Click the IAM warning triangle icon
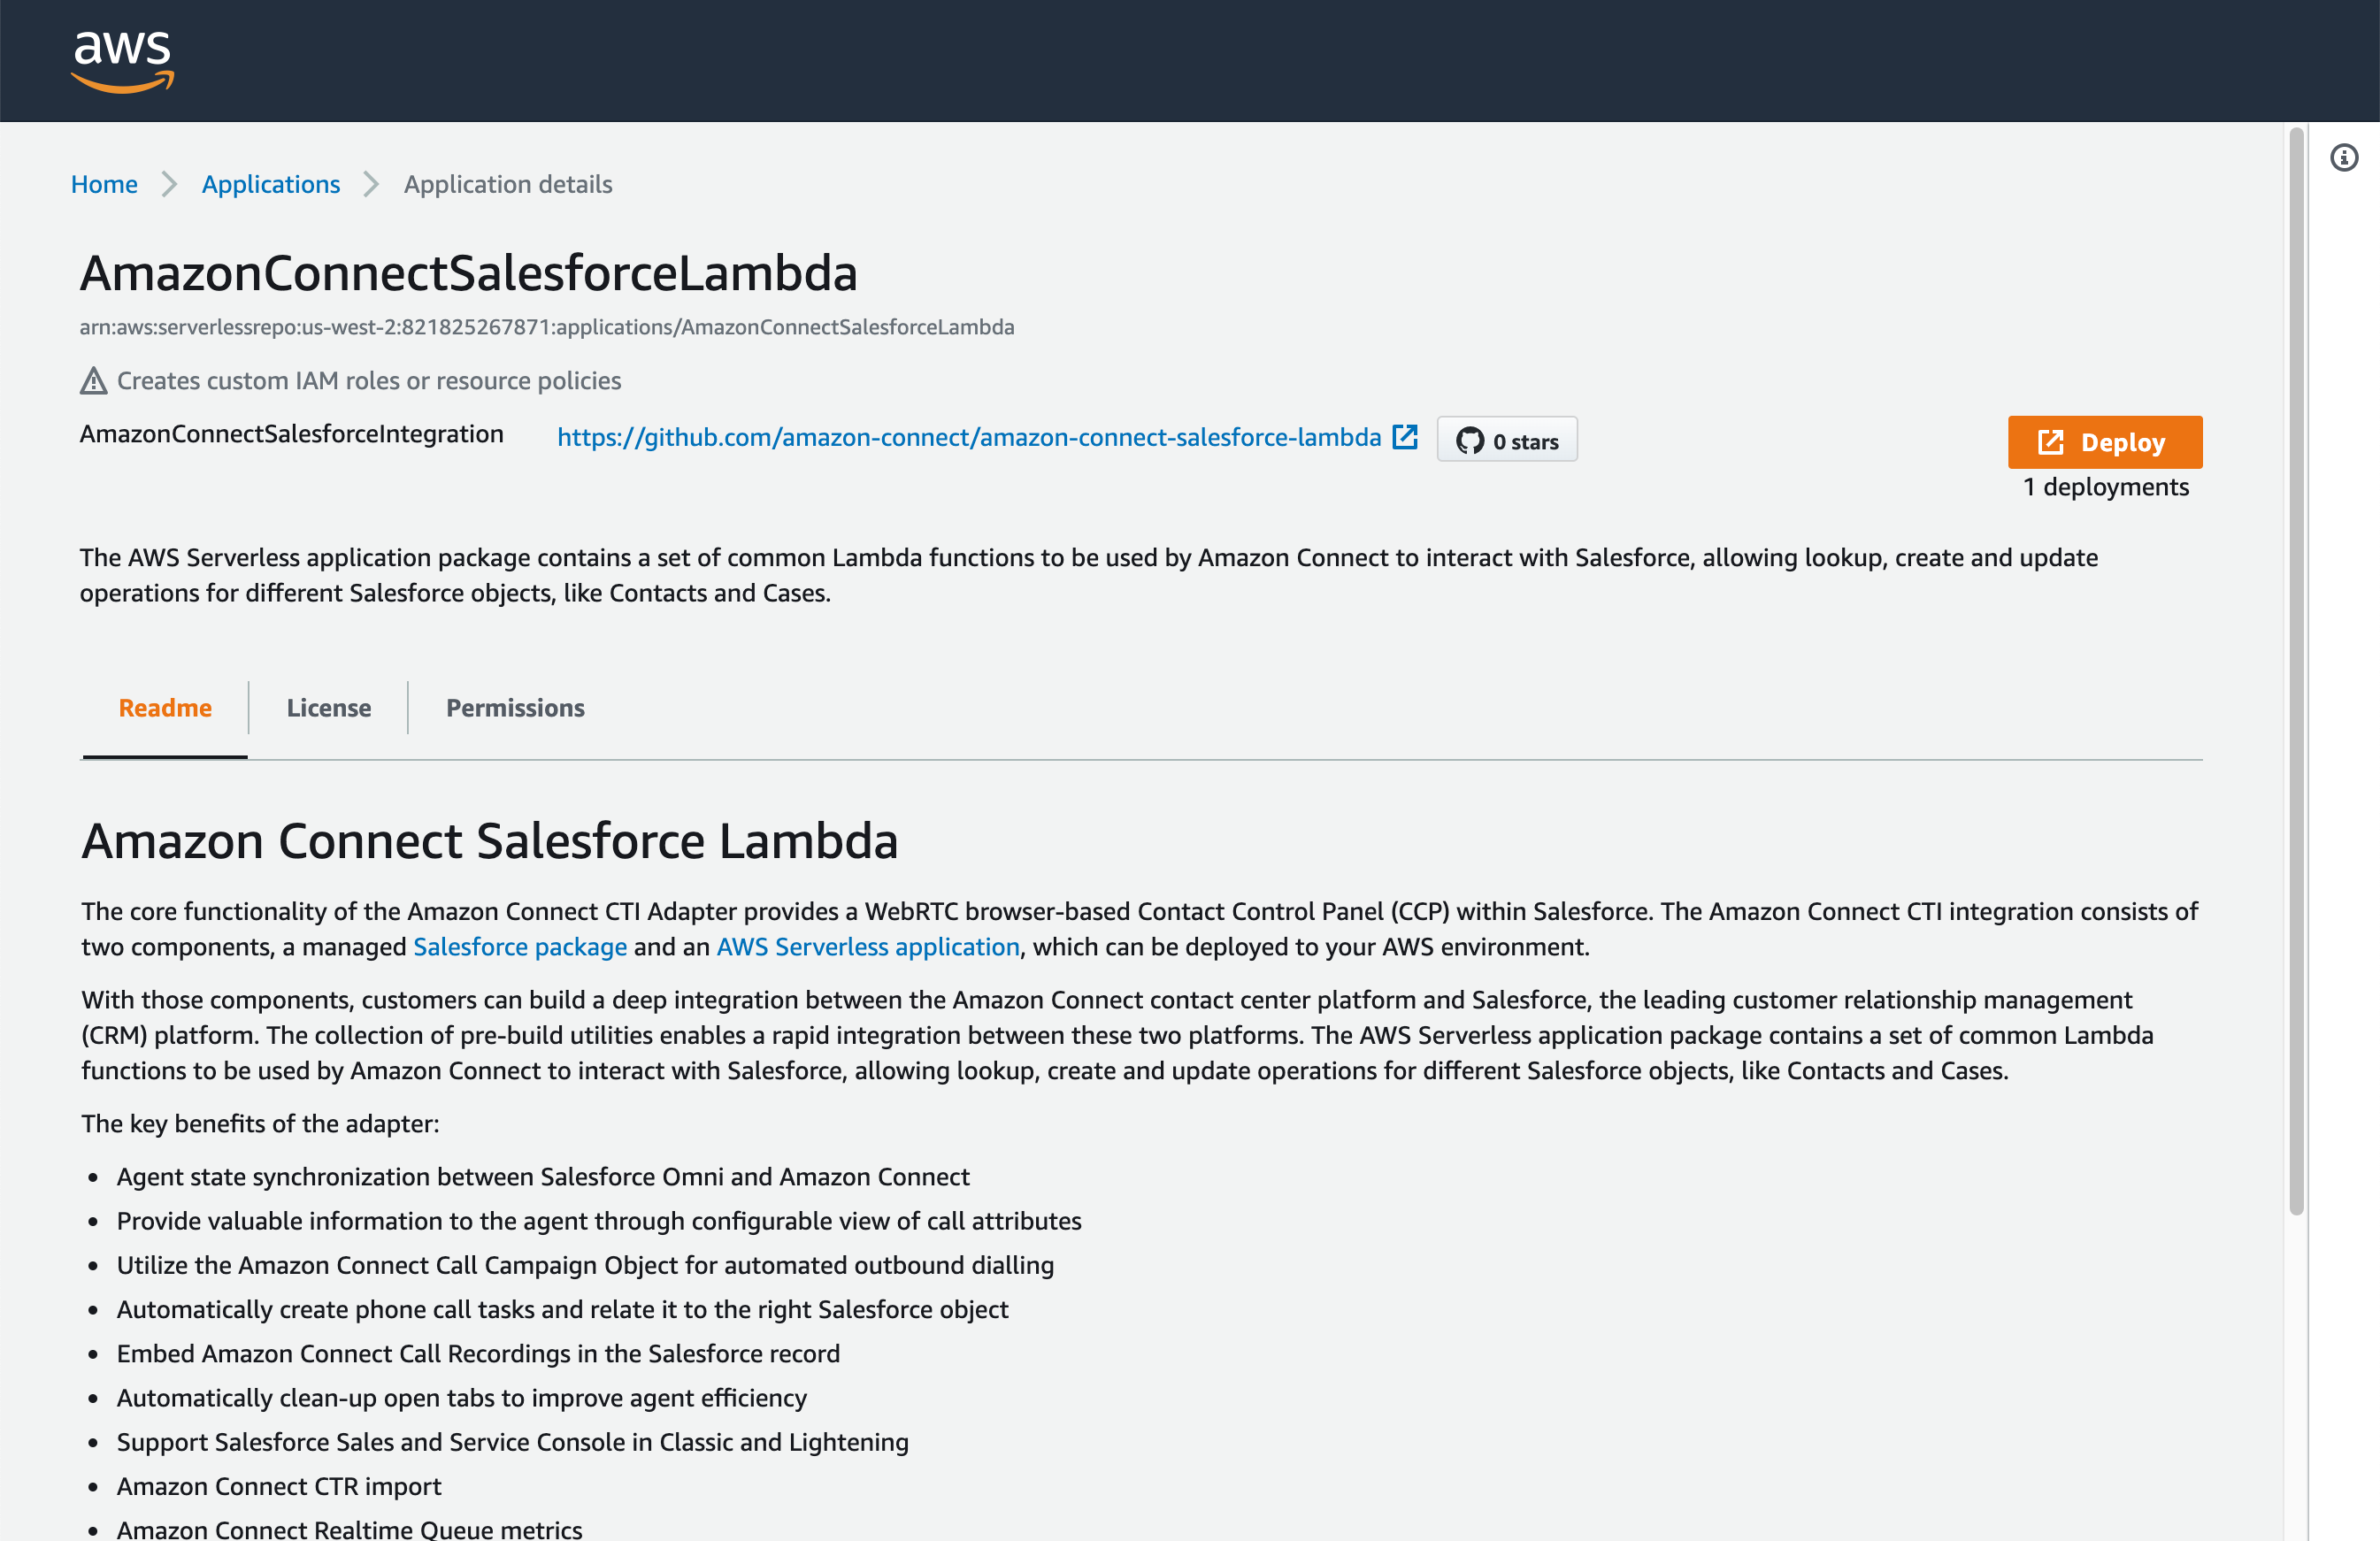This screenshot has height=1541, width=2380. tap(93, 381)
